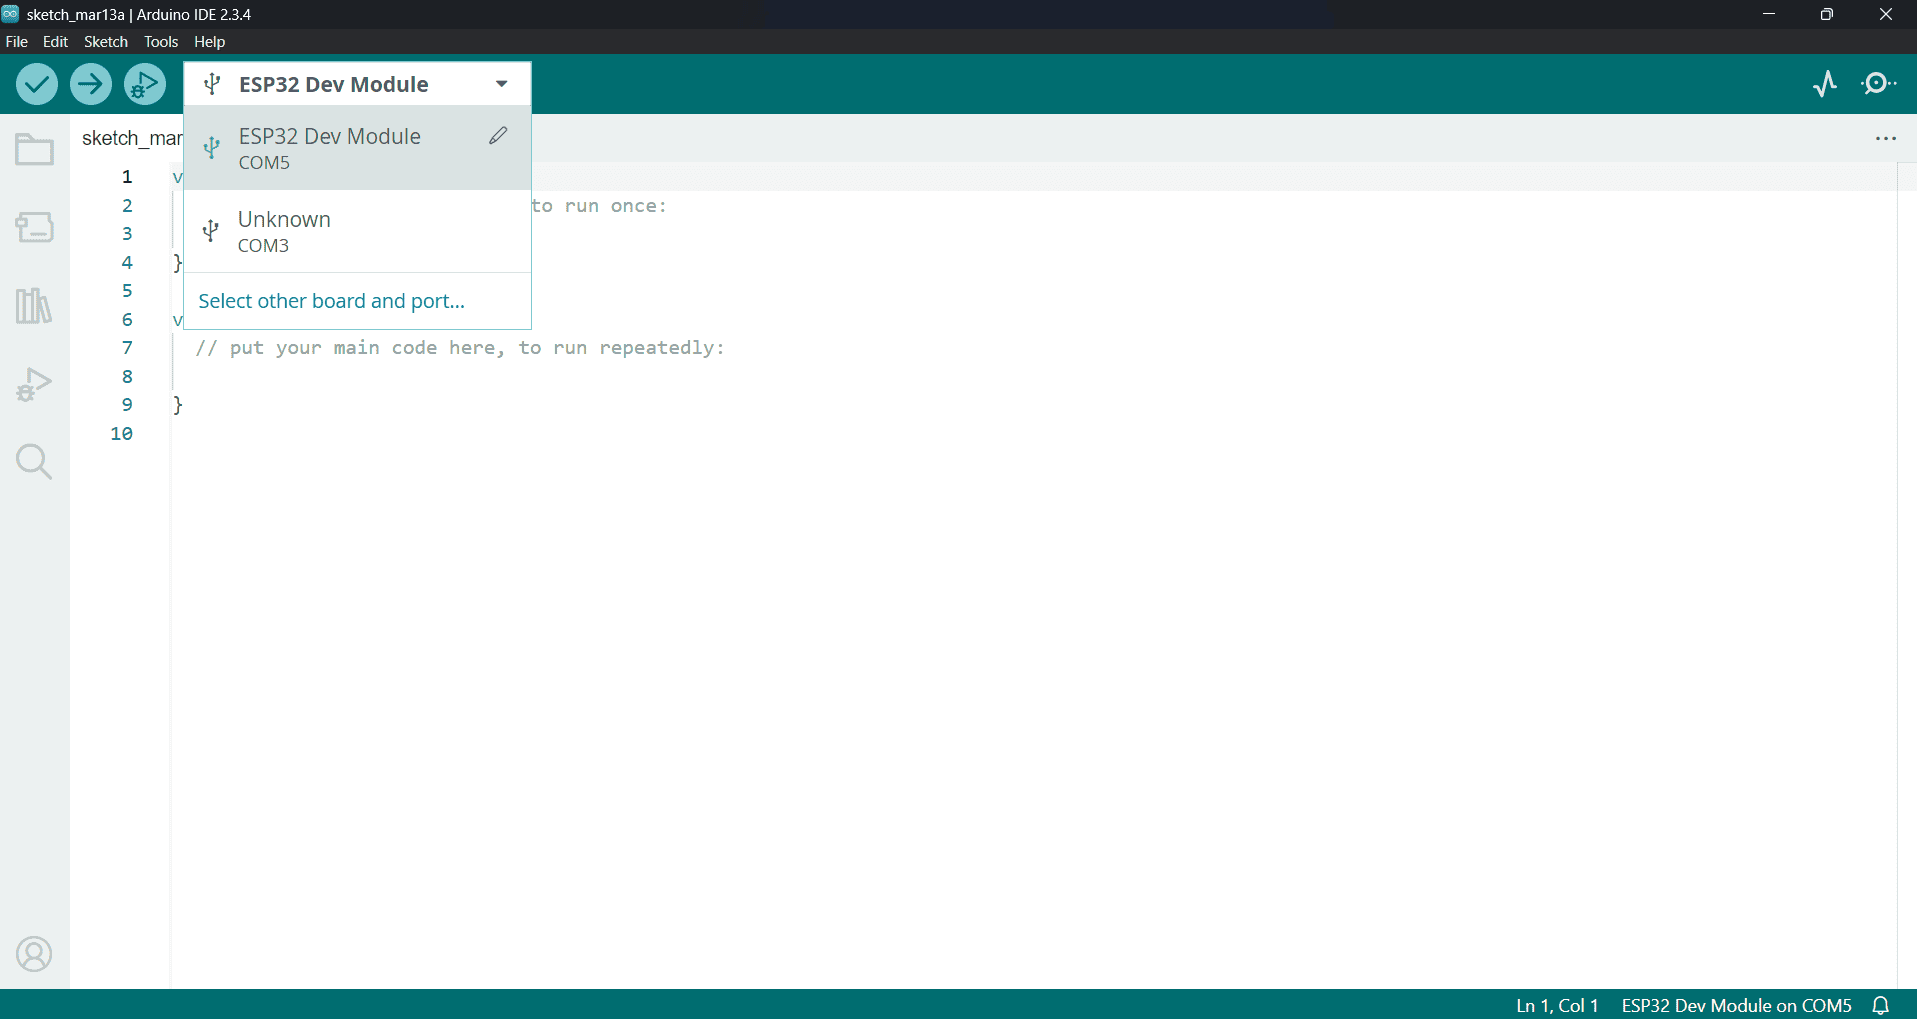Click the Arduino IDE app icon in title bar
Screen dimensions: 1917x1019
click(10, 14)
